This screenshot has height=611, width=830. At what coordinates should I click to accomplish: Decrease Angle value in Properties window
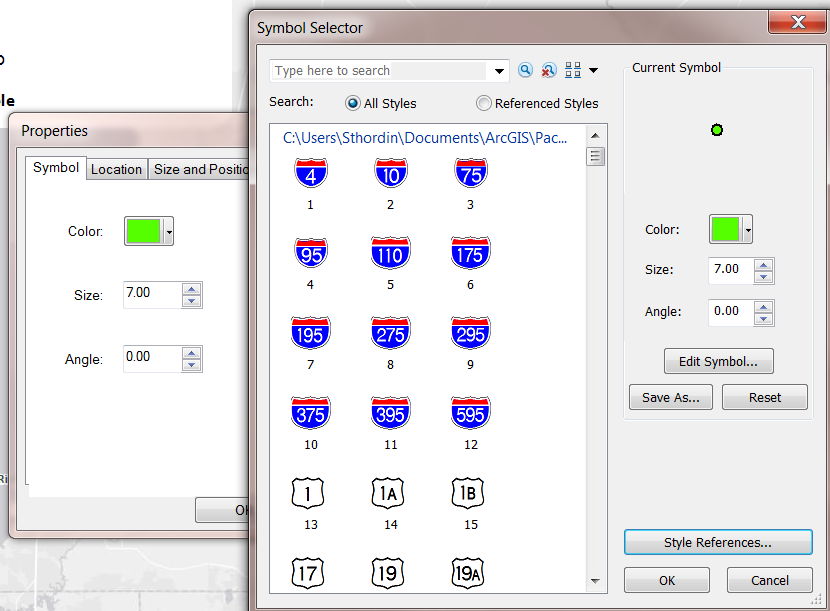click(192, 365)
